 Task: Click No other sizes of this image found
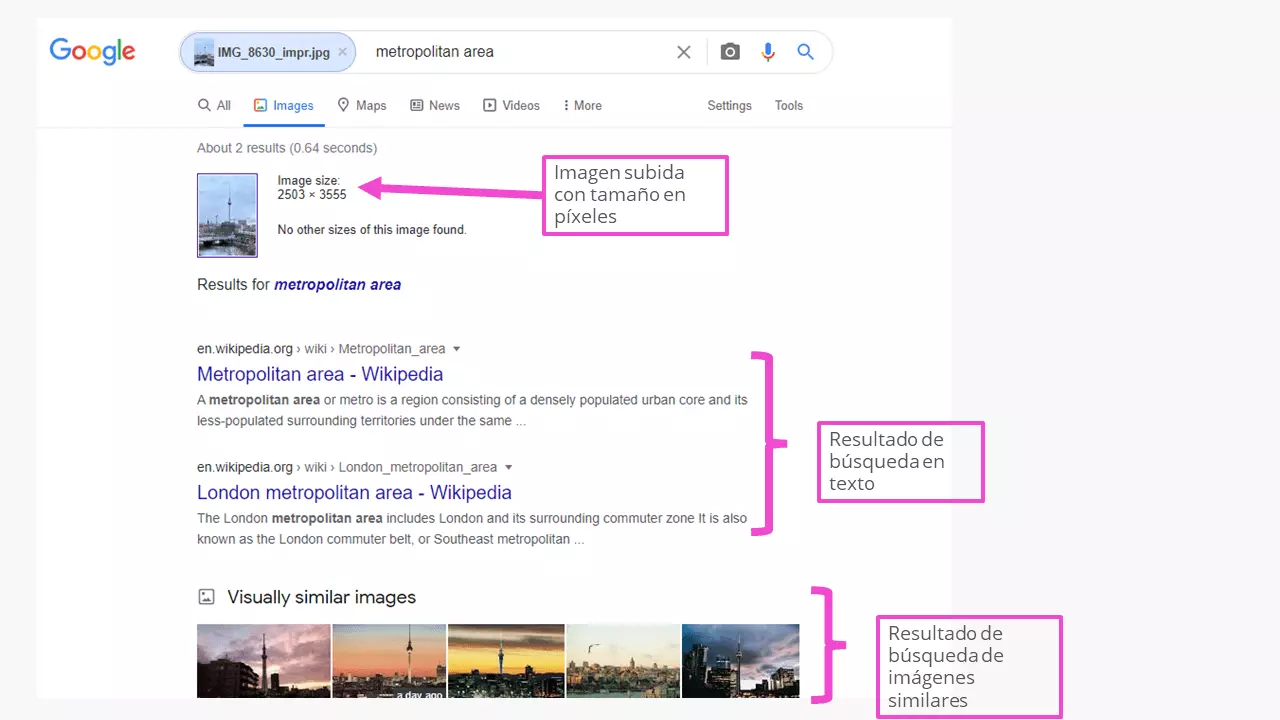[372, 230]
